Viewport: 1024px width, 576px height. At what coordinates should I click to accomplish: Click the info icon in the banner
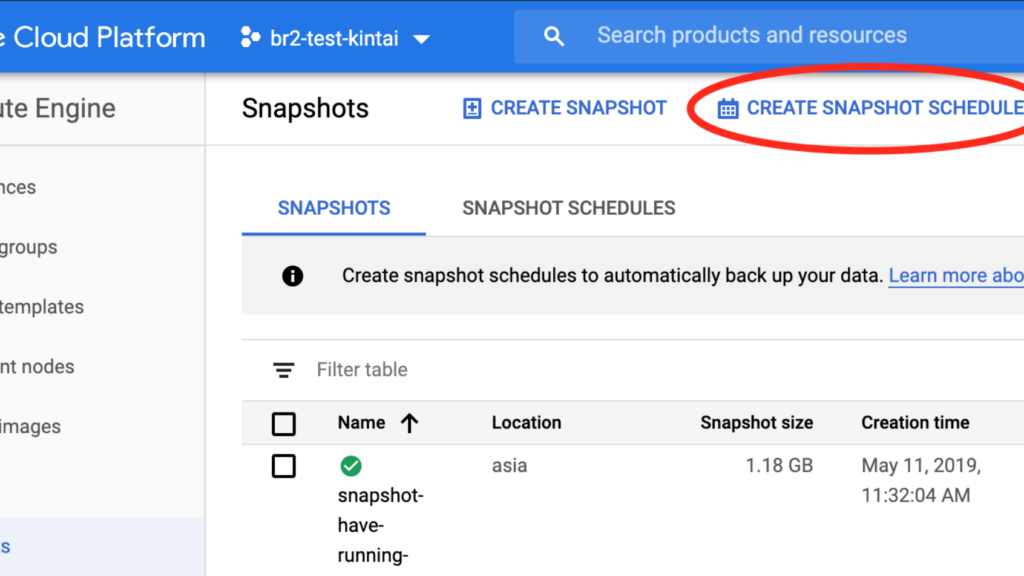[292, 276]
